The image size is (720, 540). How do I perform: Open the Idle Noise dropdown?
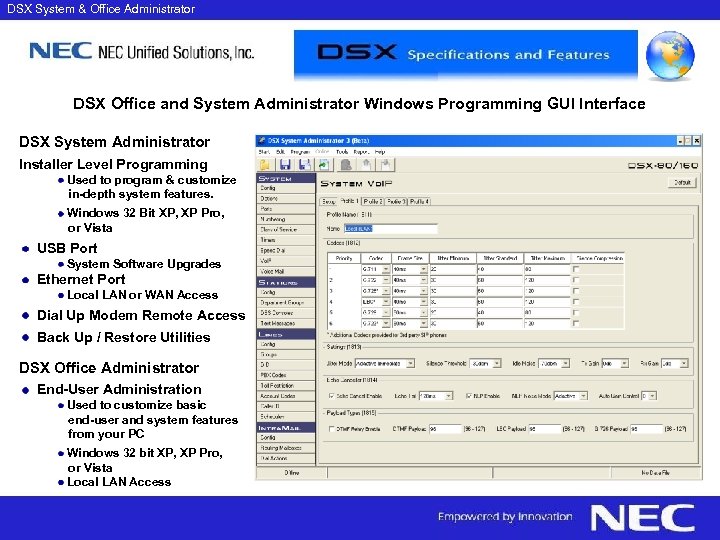[x=566, y=363]
